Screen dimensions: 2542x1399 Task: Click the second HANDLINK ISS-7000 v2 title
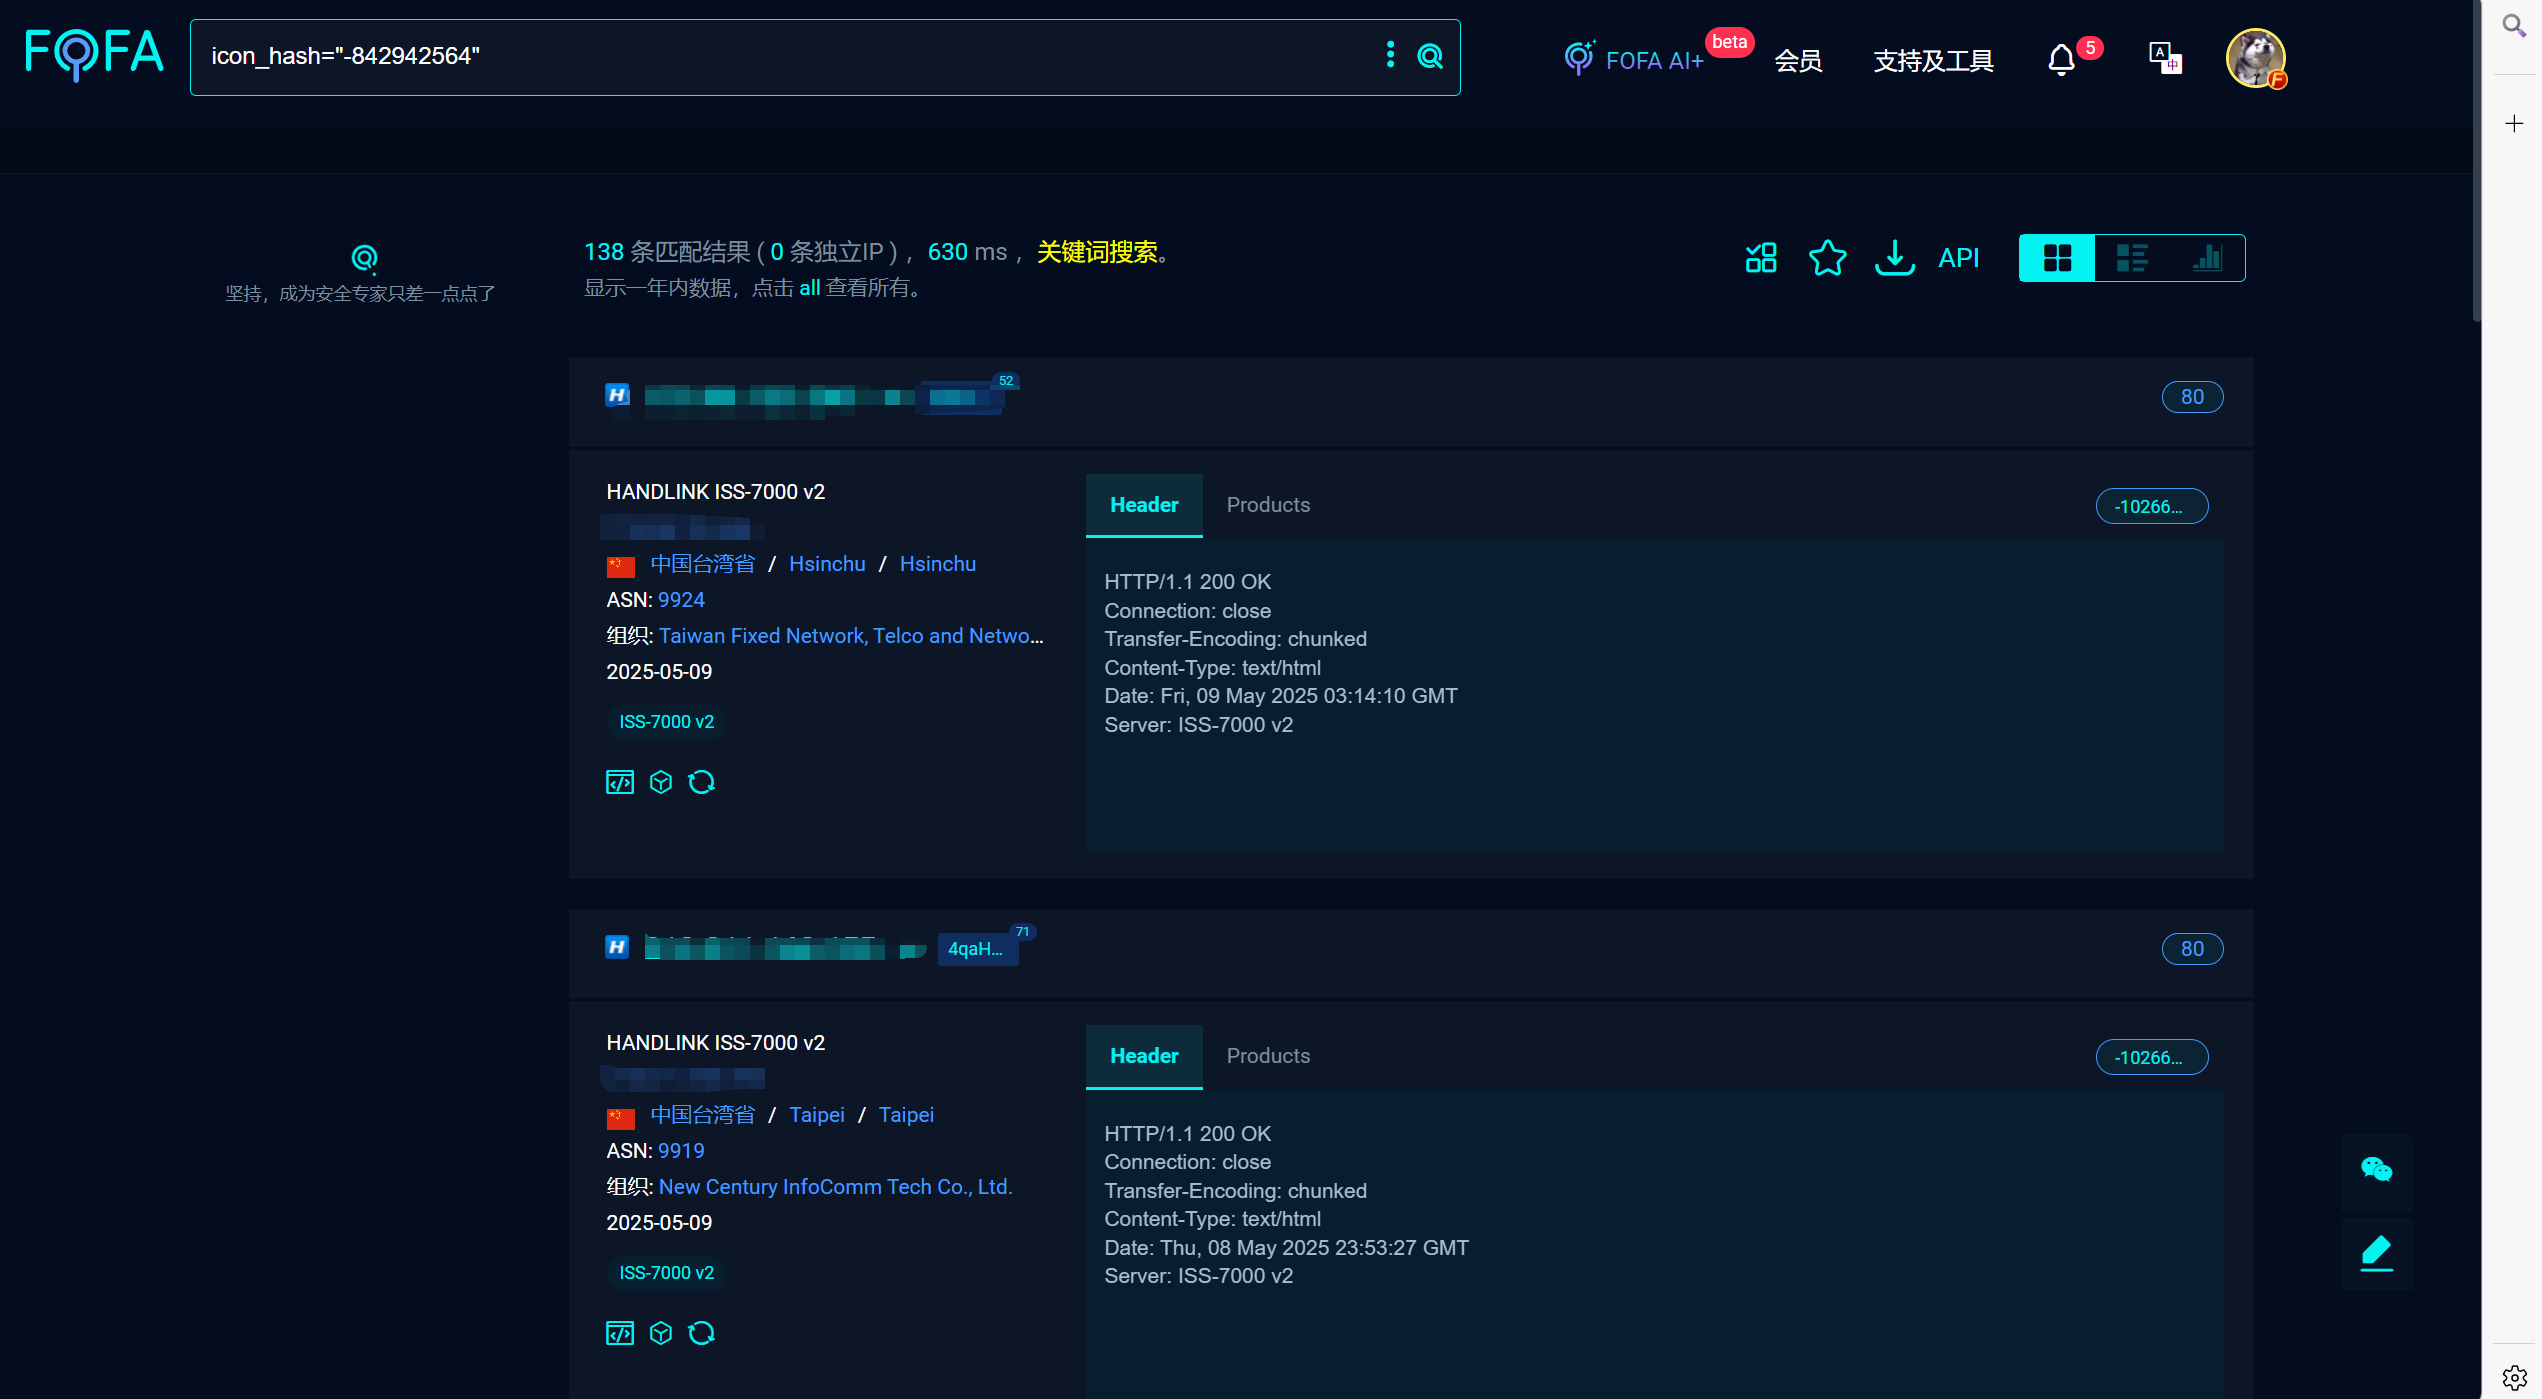pos(715,1043)
